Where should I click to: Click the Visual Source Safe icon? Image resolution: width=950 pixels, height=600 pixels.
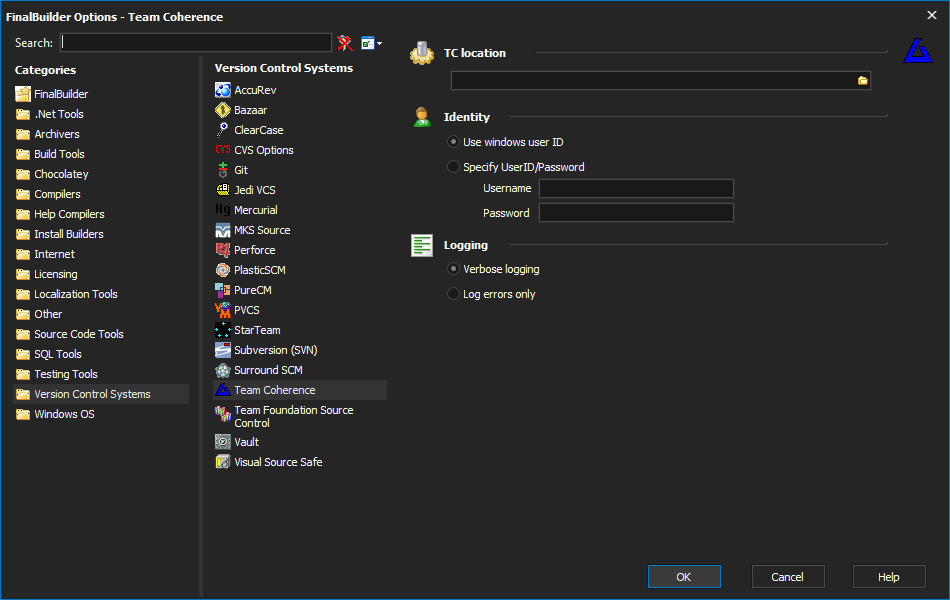point(222,462)
